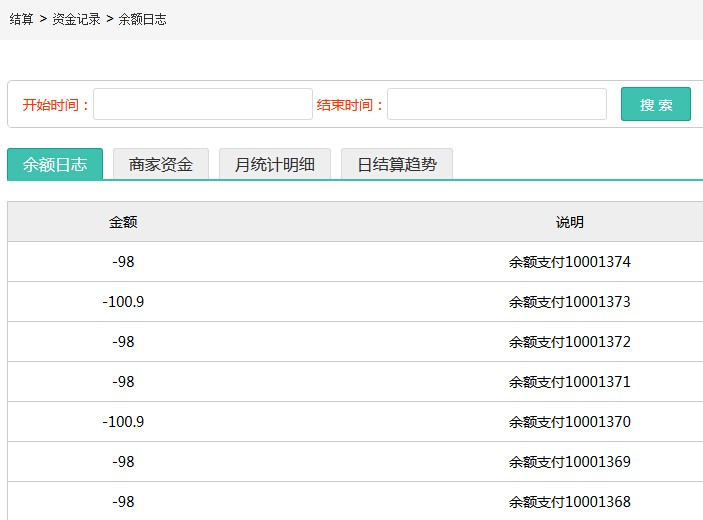Select the 余额支付10001374 description cell
Viewport: 703px width, 520px height.
(569, 262)
